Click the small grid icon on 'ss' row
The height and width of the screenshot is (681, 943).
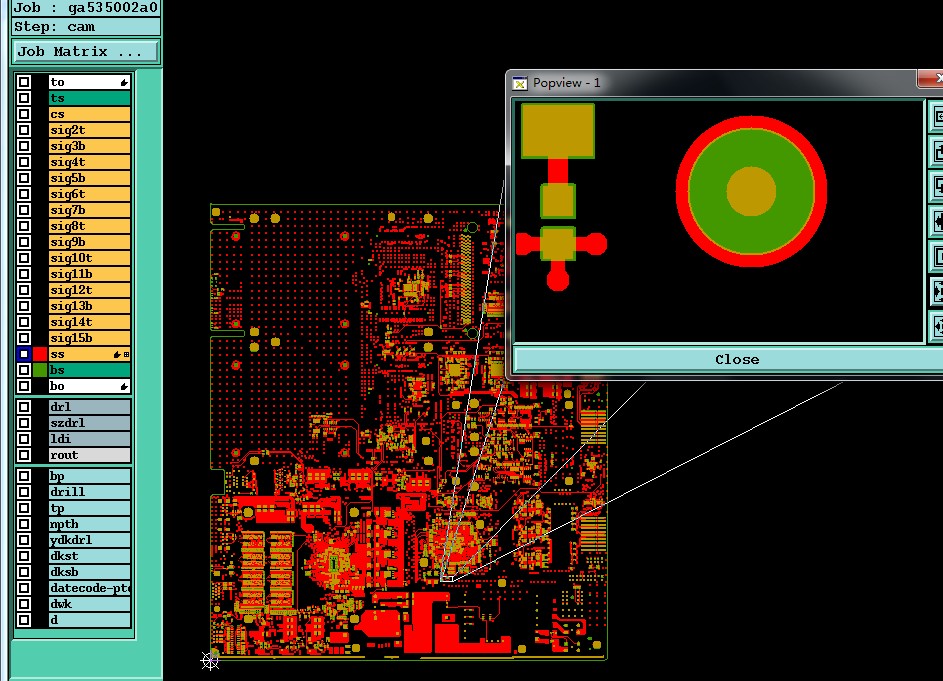(126, 355)
